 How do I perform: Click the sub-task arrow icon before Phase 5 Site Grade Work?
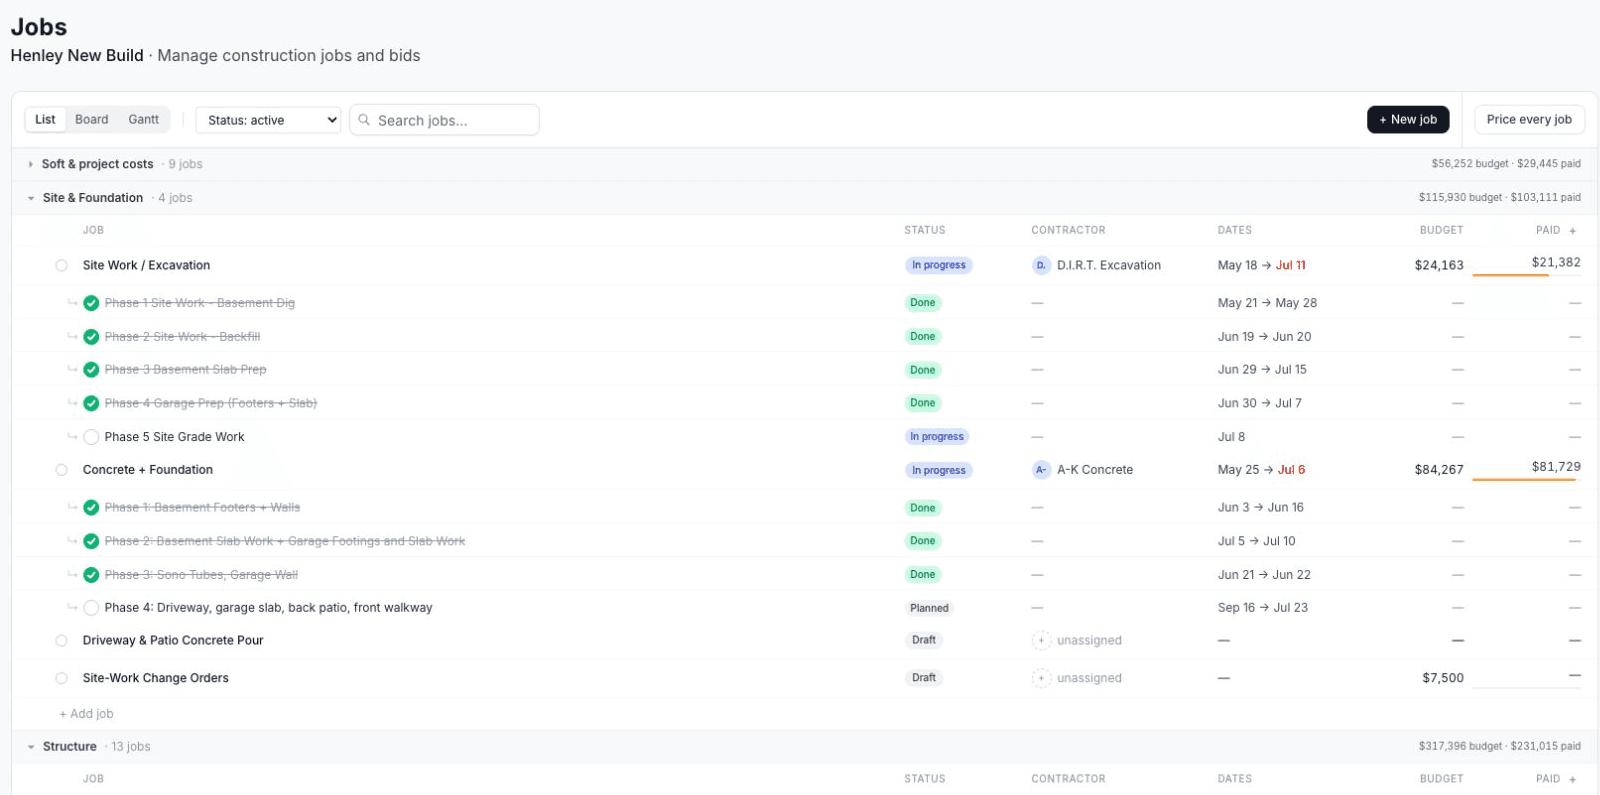(x=72, y=437)
